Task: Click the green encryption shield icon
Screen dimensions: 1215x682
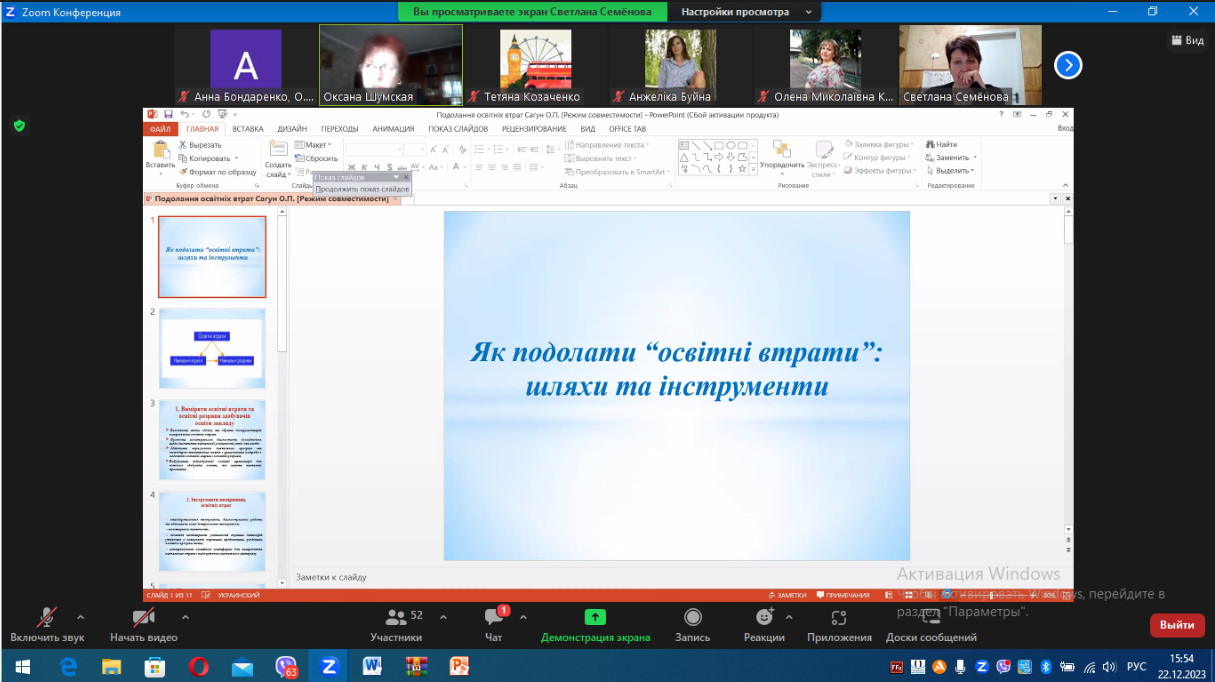Action: (19, 126)
